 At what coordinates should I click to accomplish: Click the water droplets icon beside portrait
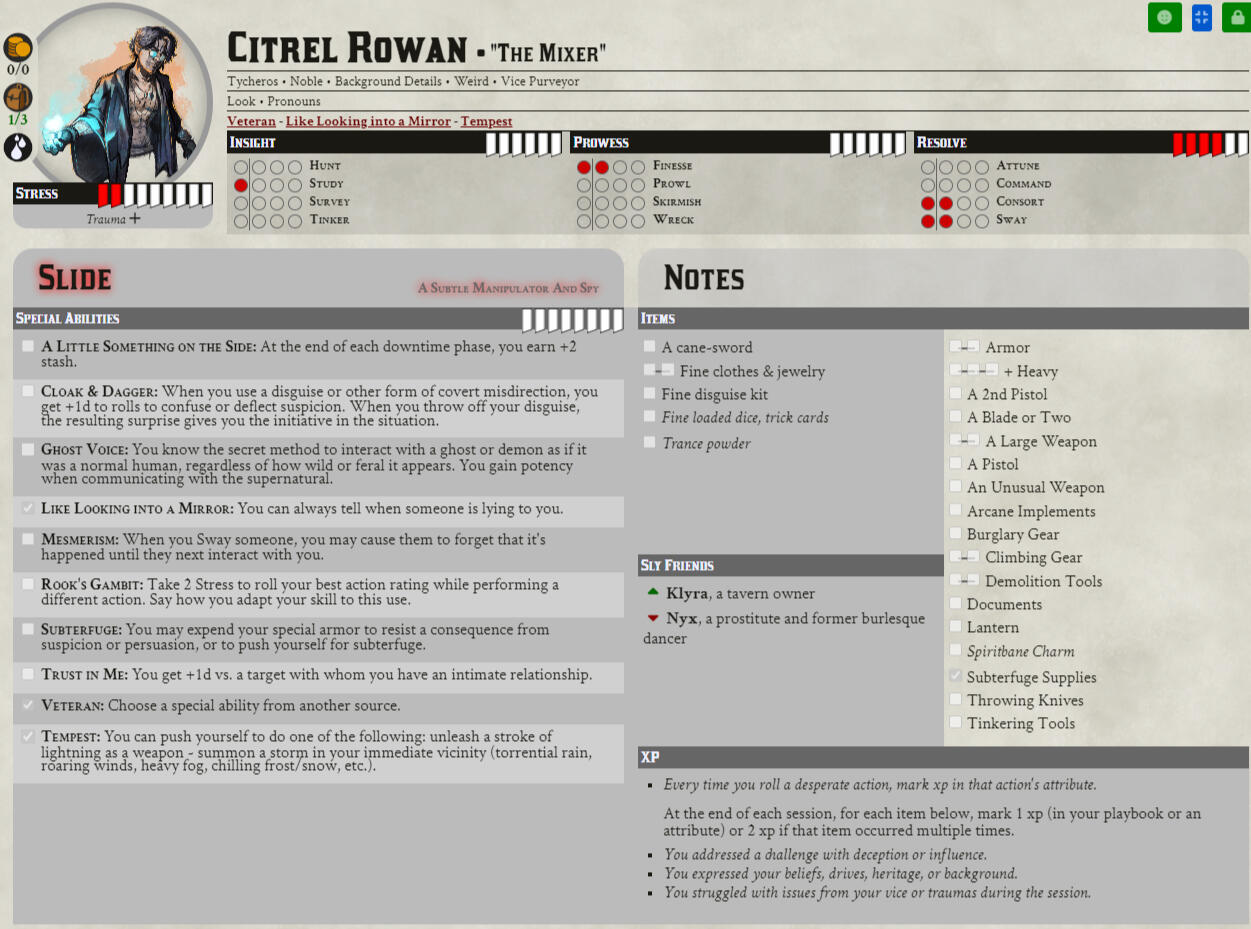tap(18, 148)
